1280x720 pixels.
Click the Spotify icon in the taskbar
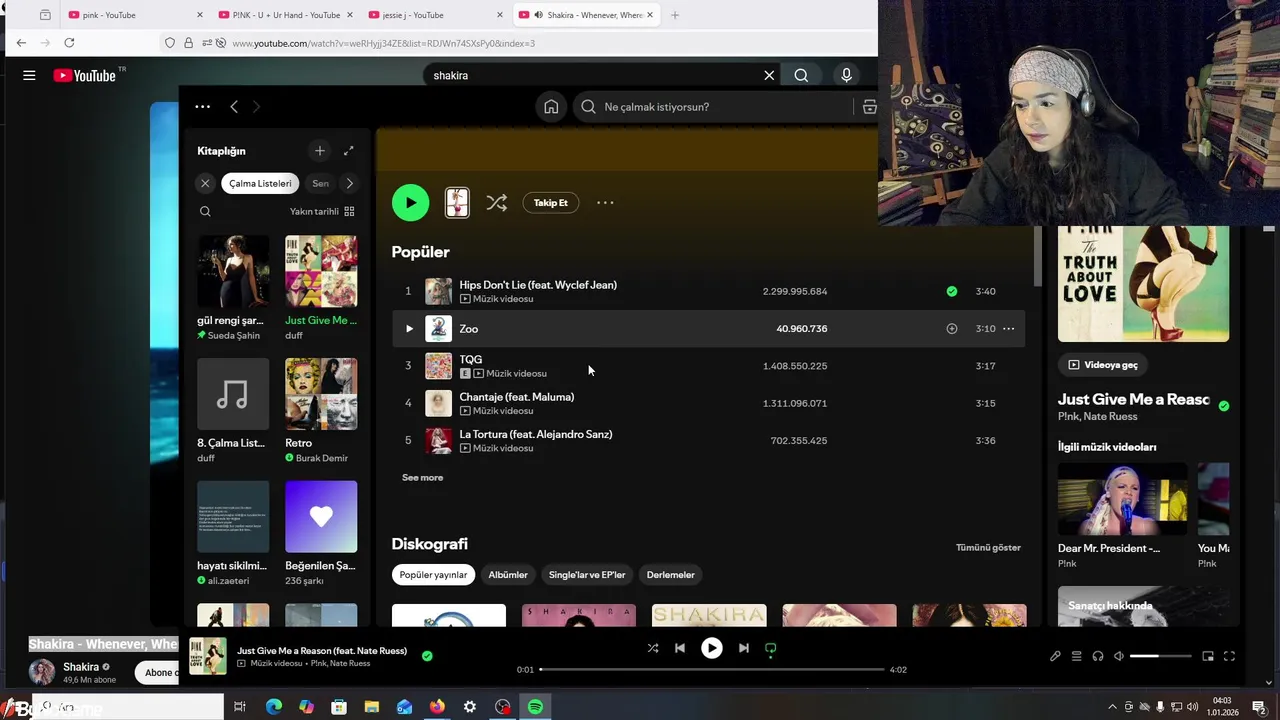(x=535, y=707)
